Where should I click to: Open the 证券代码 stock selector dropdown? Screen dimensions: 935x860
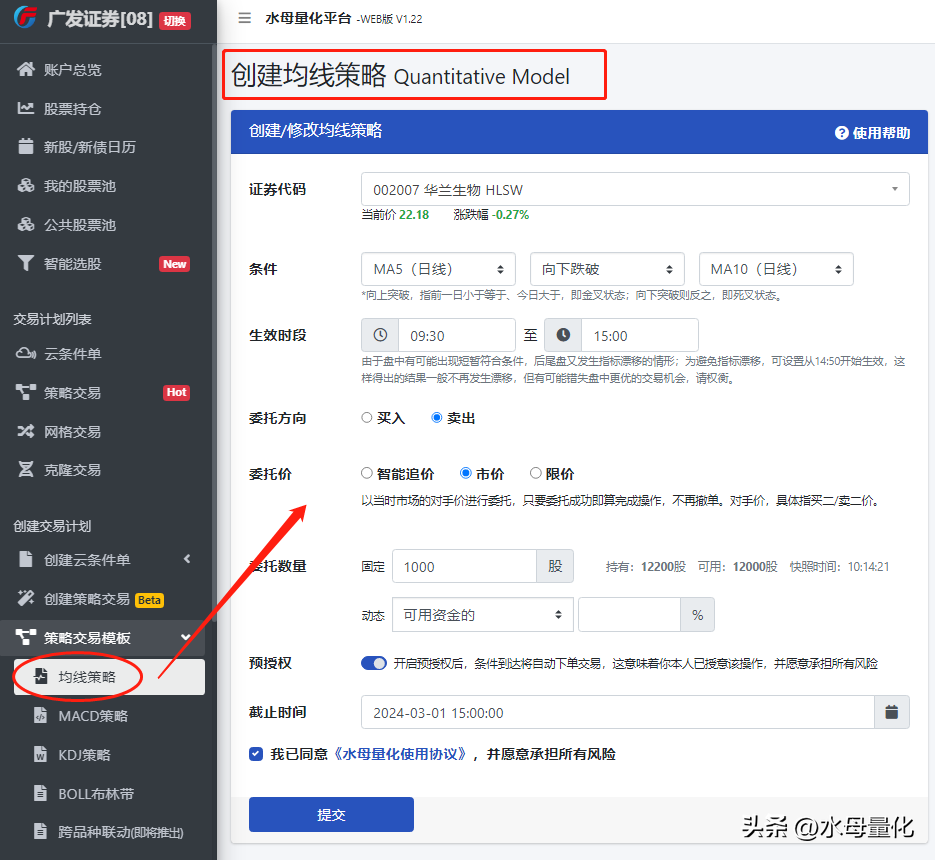tap(635, 190)
